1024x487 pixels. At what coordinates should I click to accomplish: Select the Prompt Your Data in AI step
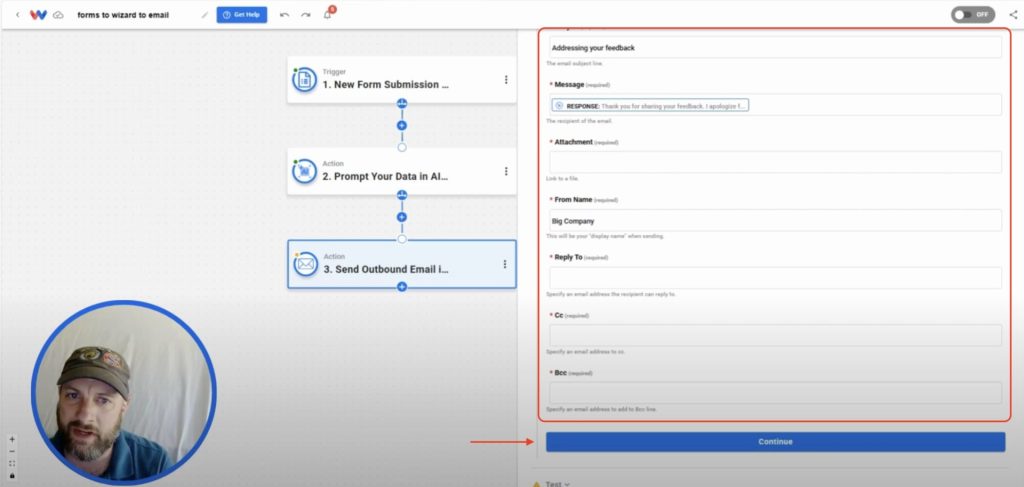click(402, 171)
